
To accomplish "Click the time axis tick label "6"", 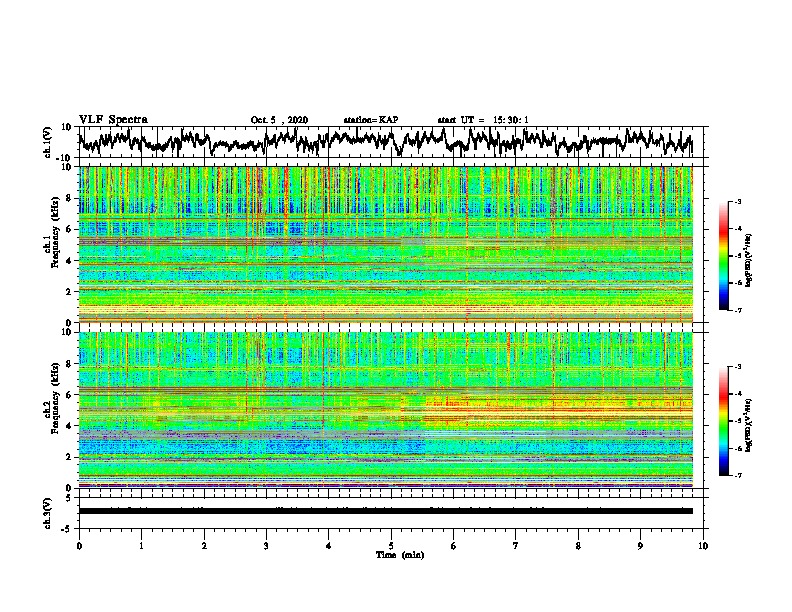I will 454,546.
